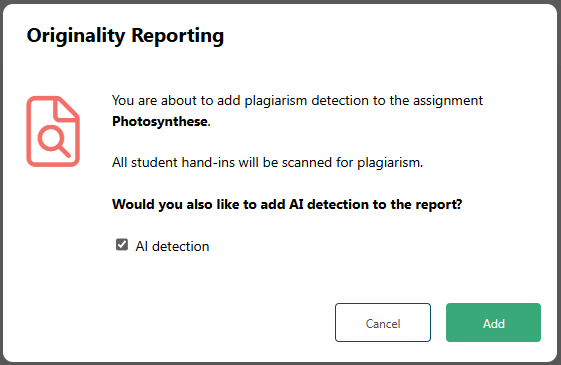Image resolution: width=561 pixels, height=365 pixels.
Task: Click the 'You are about to add plagiarism detection' sentence
Action: (x=297, y=111)
